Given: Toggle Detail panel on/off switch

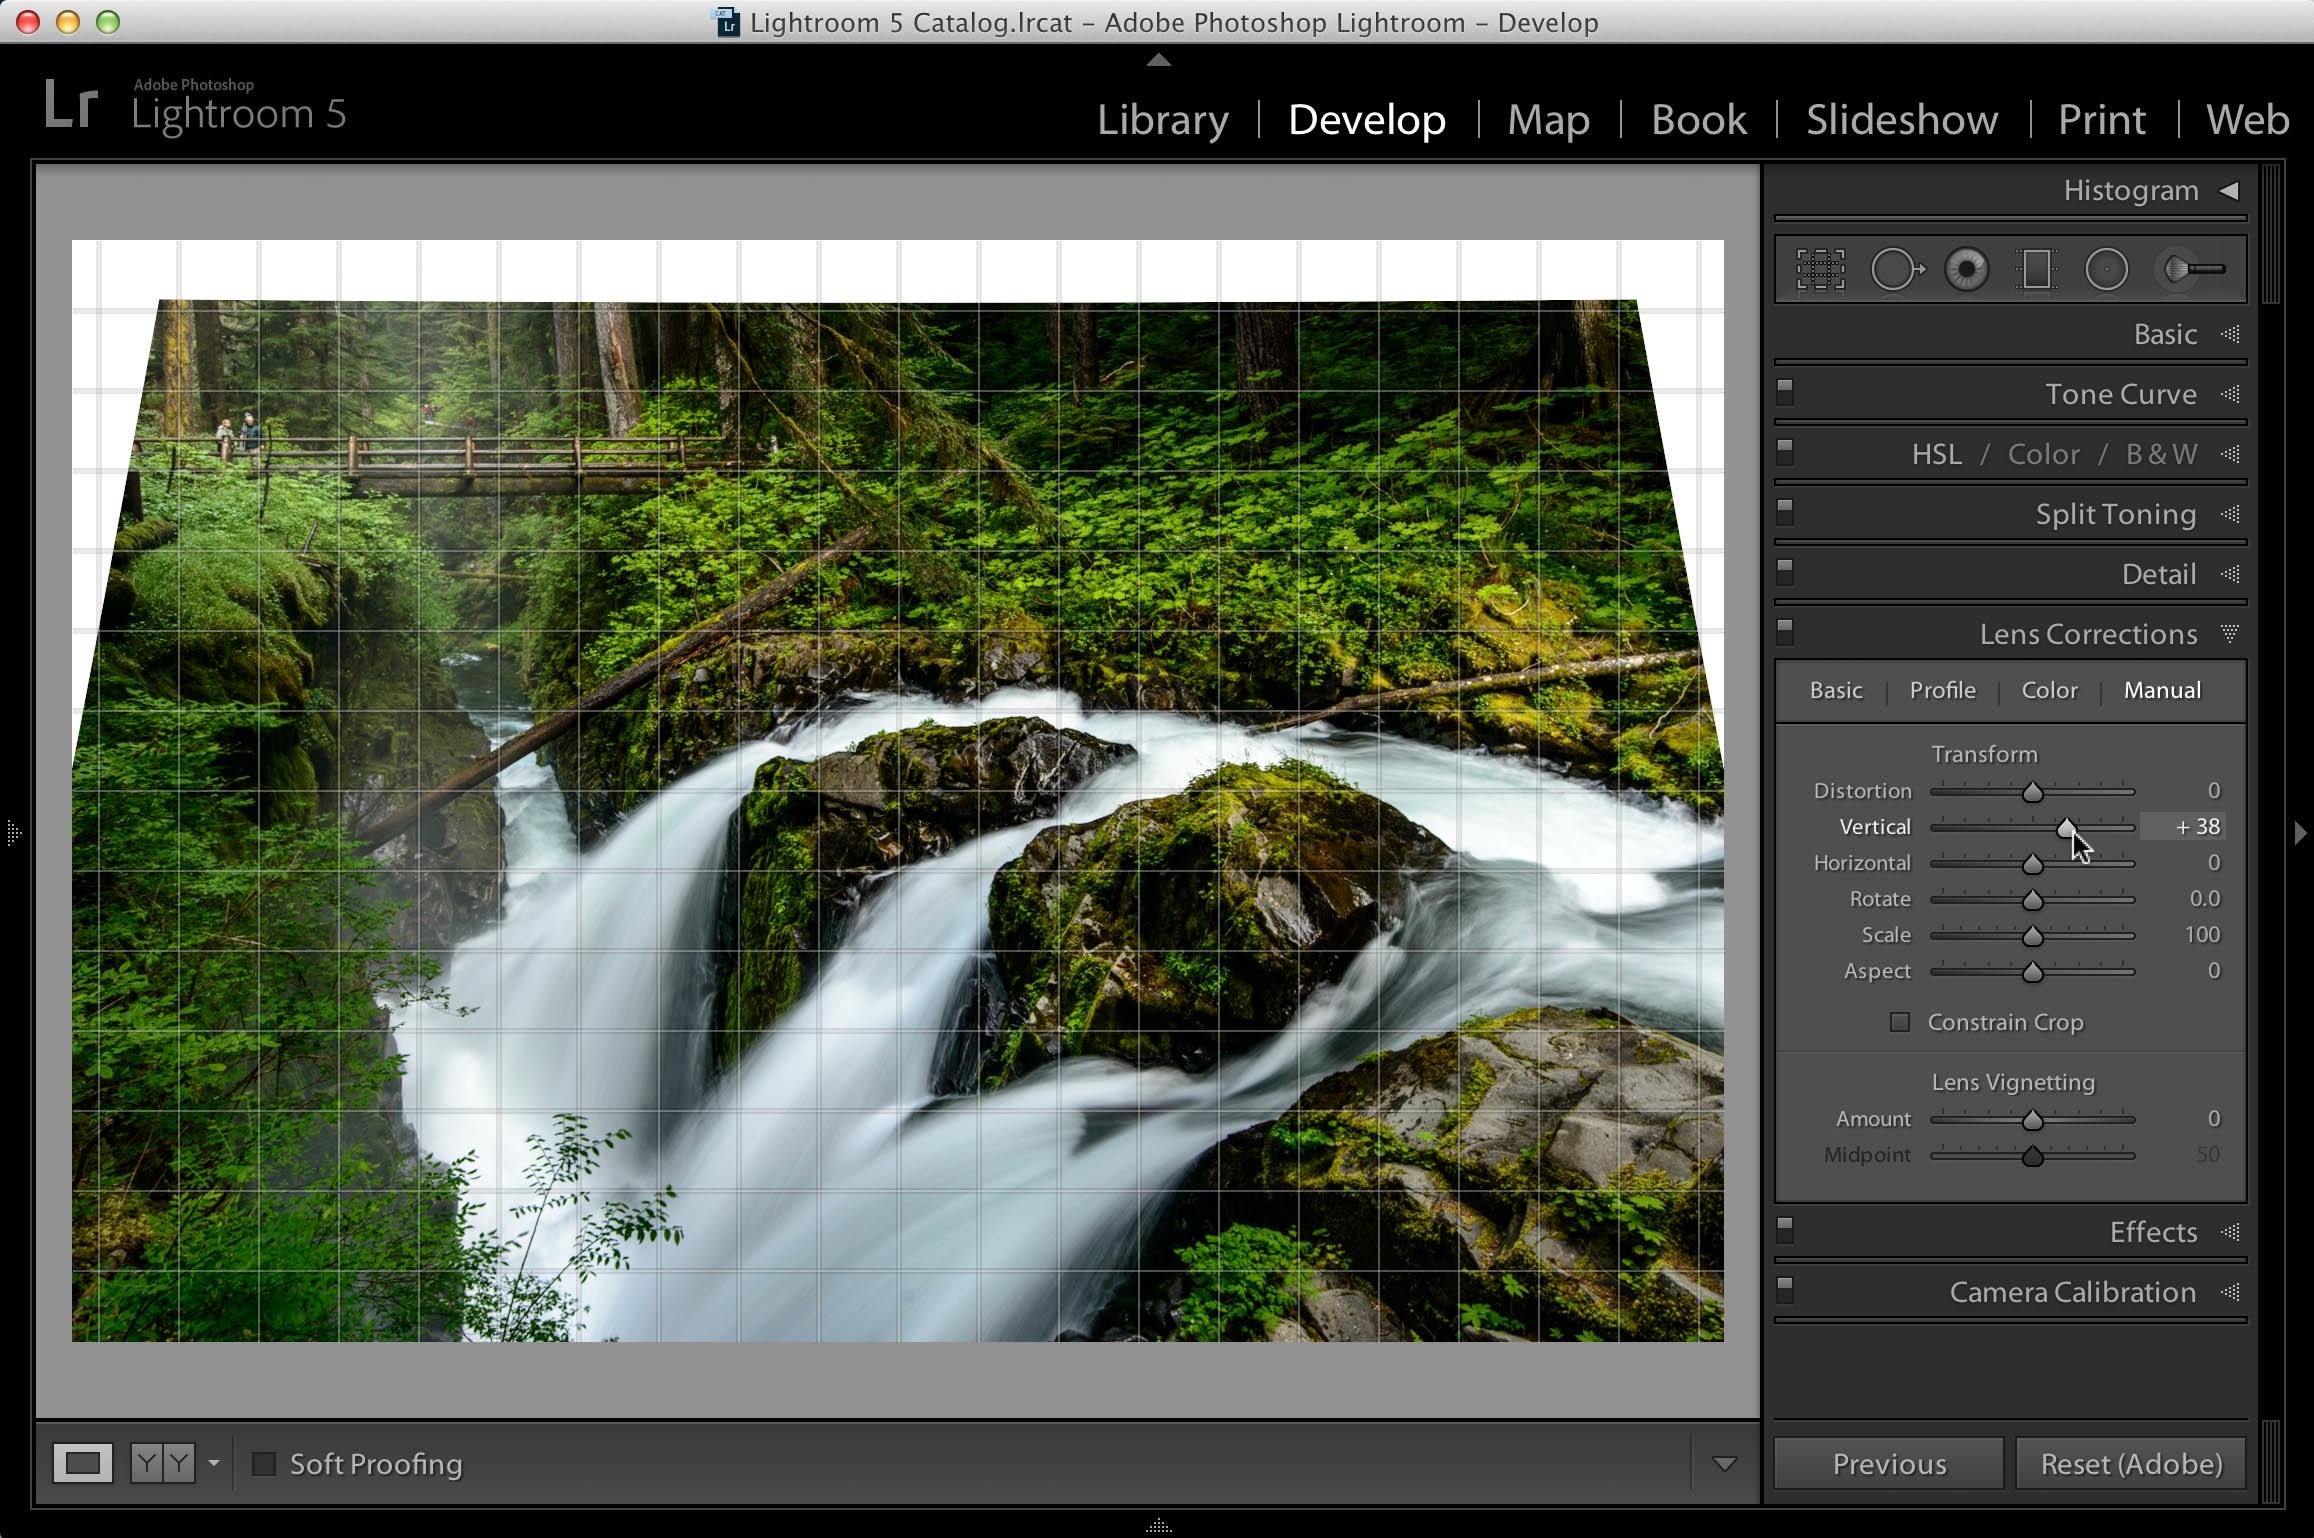Looking at the screenshot, I should 1785,571.
